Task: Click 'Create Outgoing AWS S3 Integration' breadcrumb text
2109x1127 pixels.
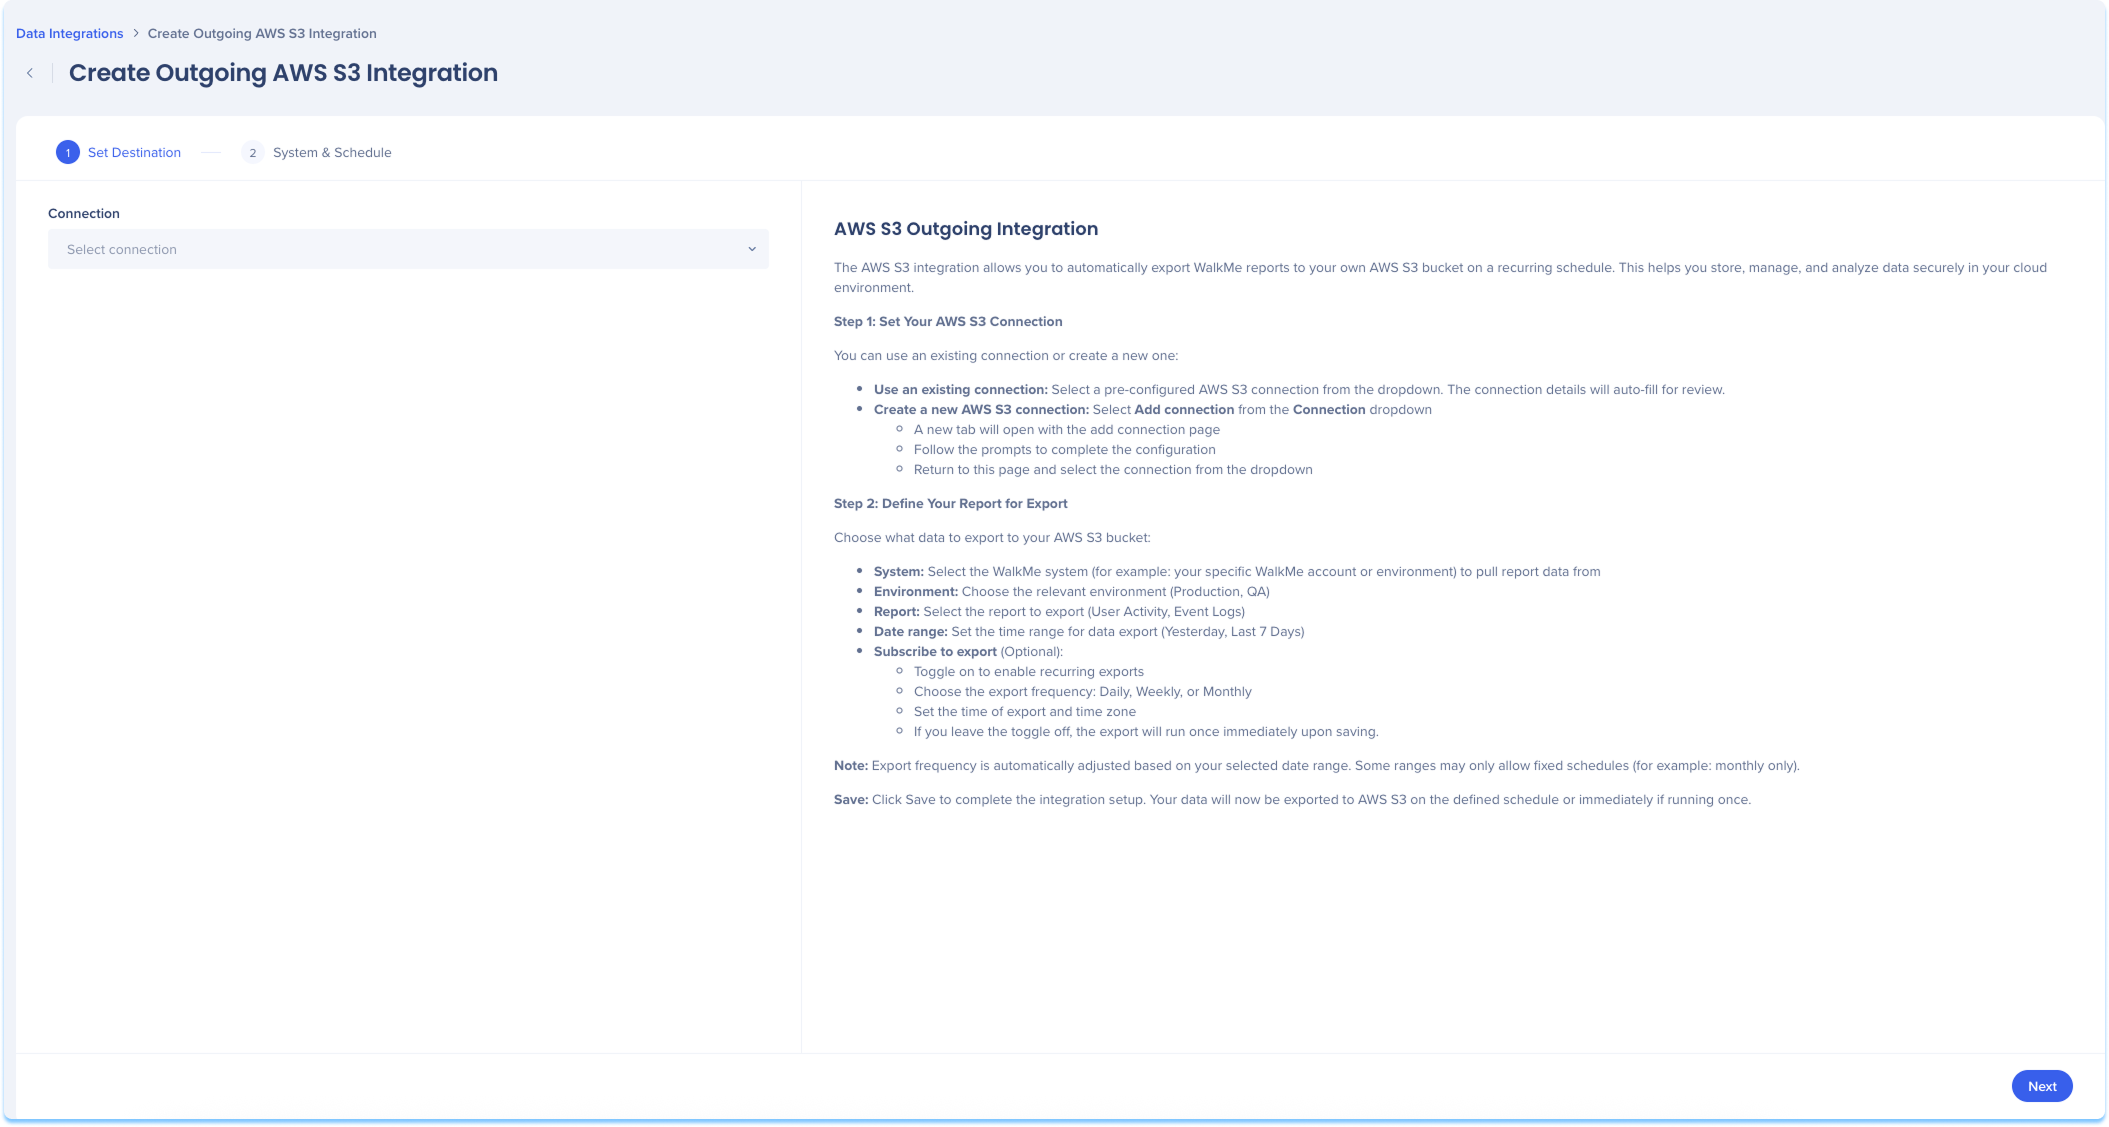Action: (262, 34)
